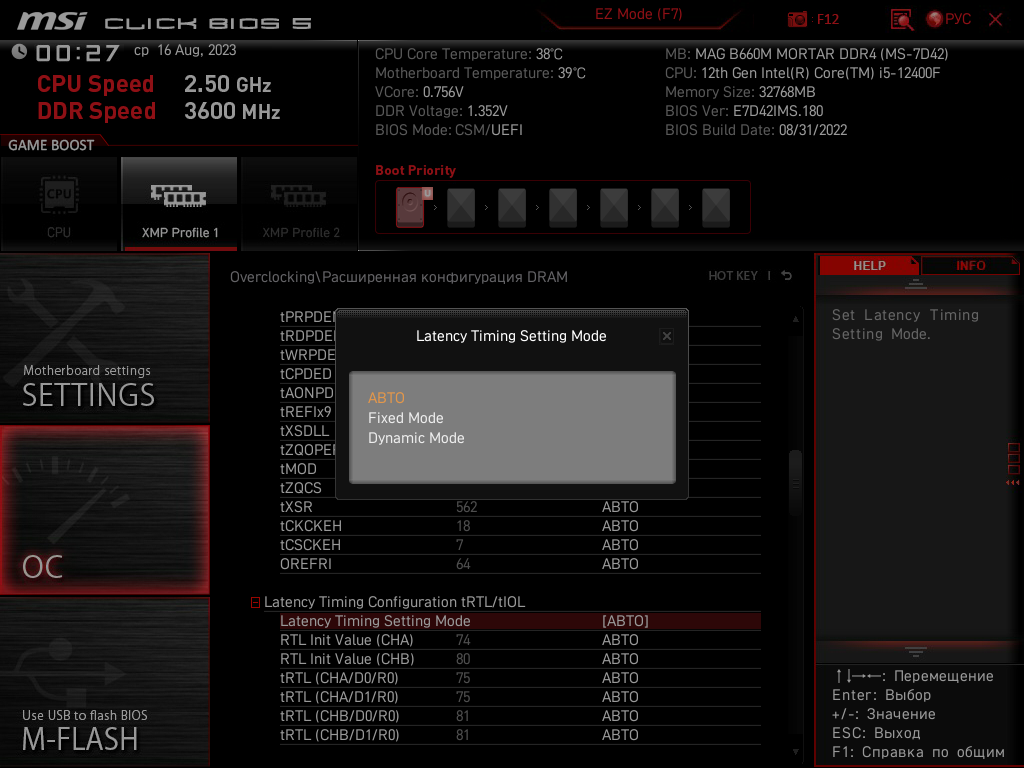Select the tREFIx9 timing row

tap(306, 411)
